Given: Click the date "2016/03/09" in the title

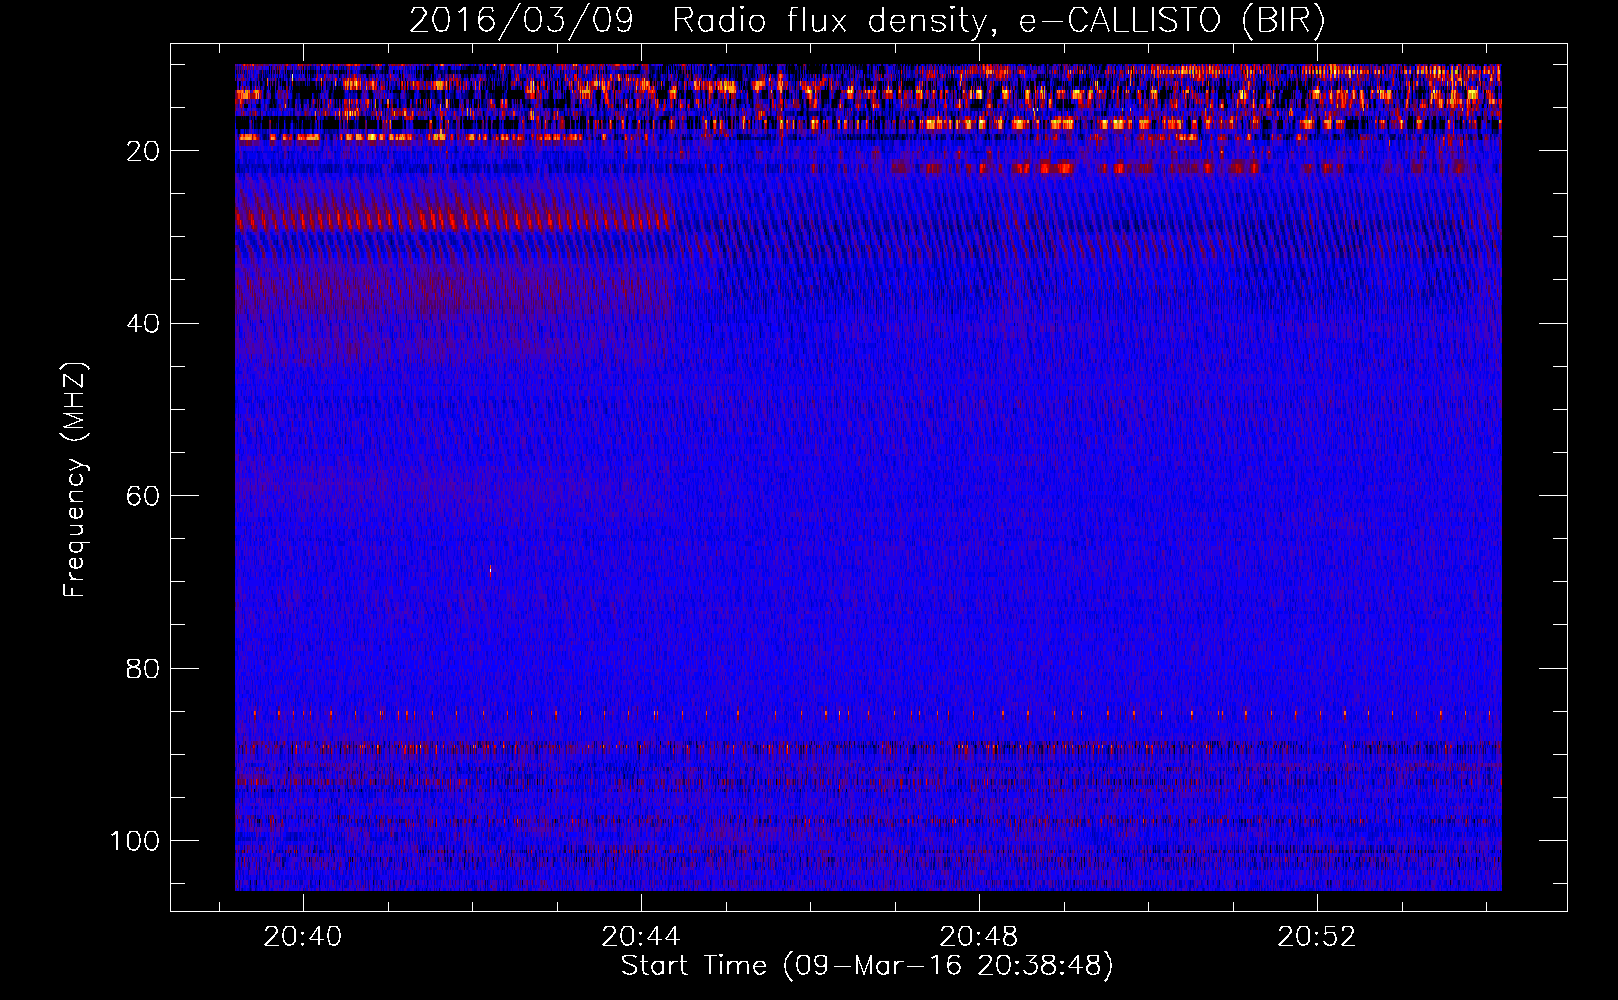Looking at the screenshot, I should (521, 21).
